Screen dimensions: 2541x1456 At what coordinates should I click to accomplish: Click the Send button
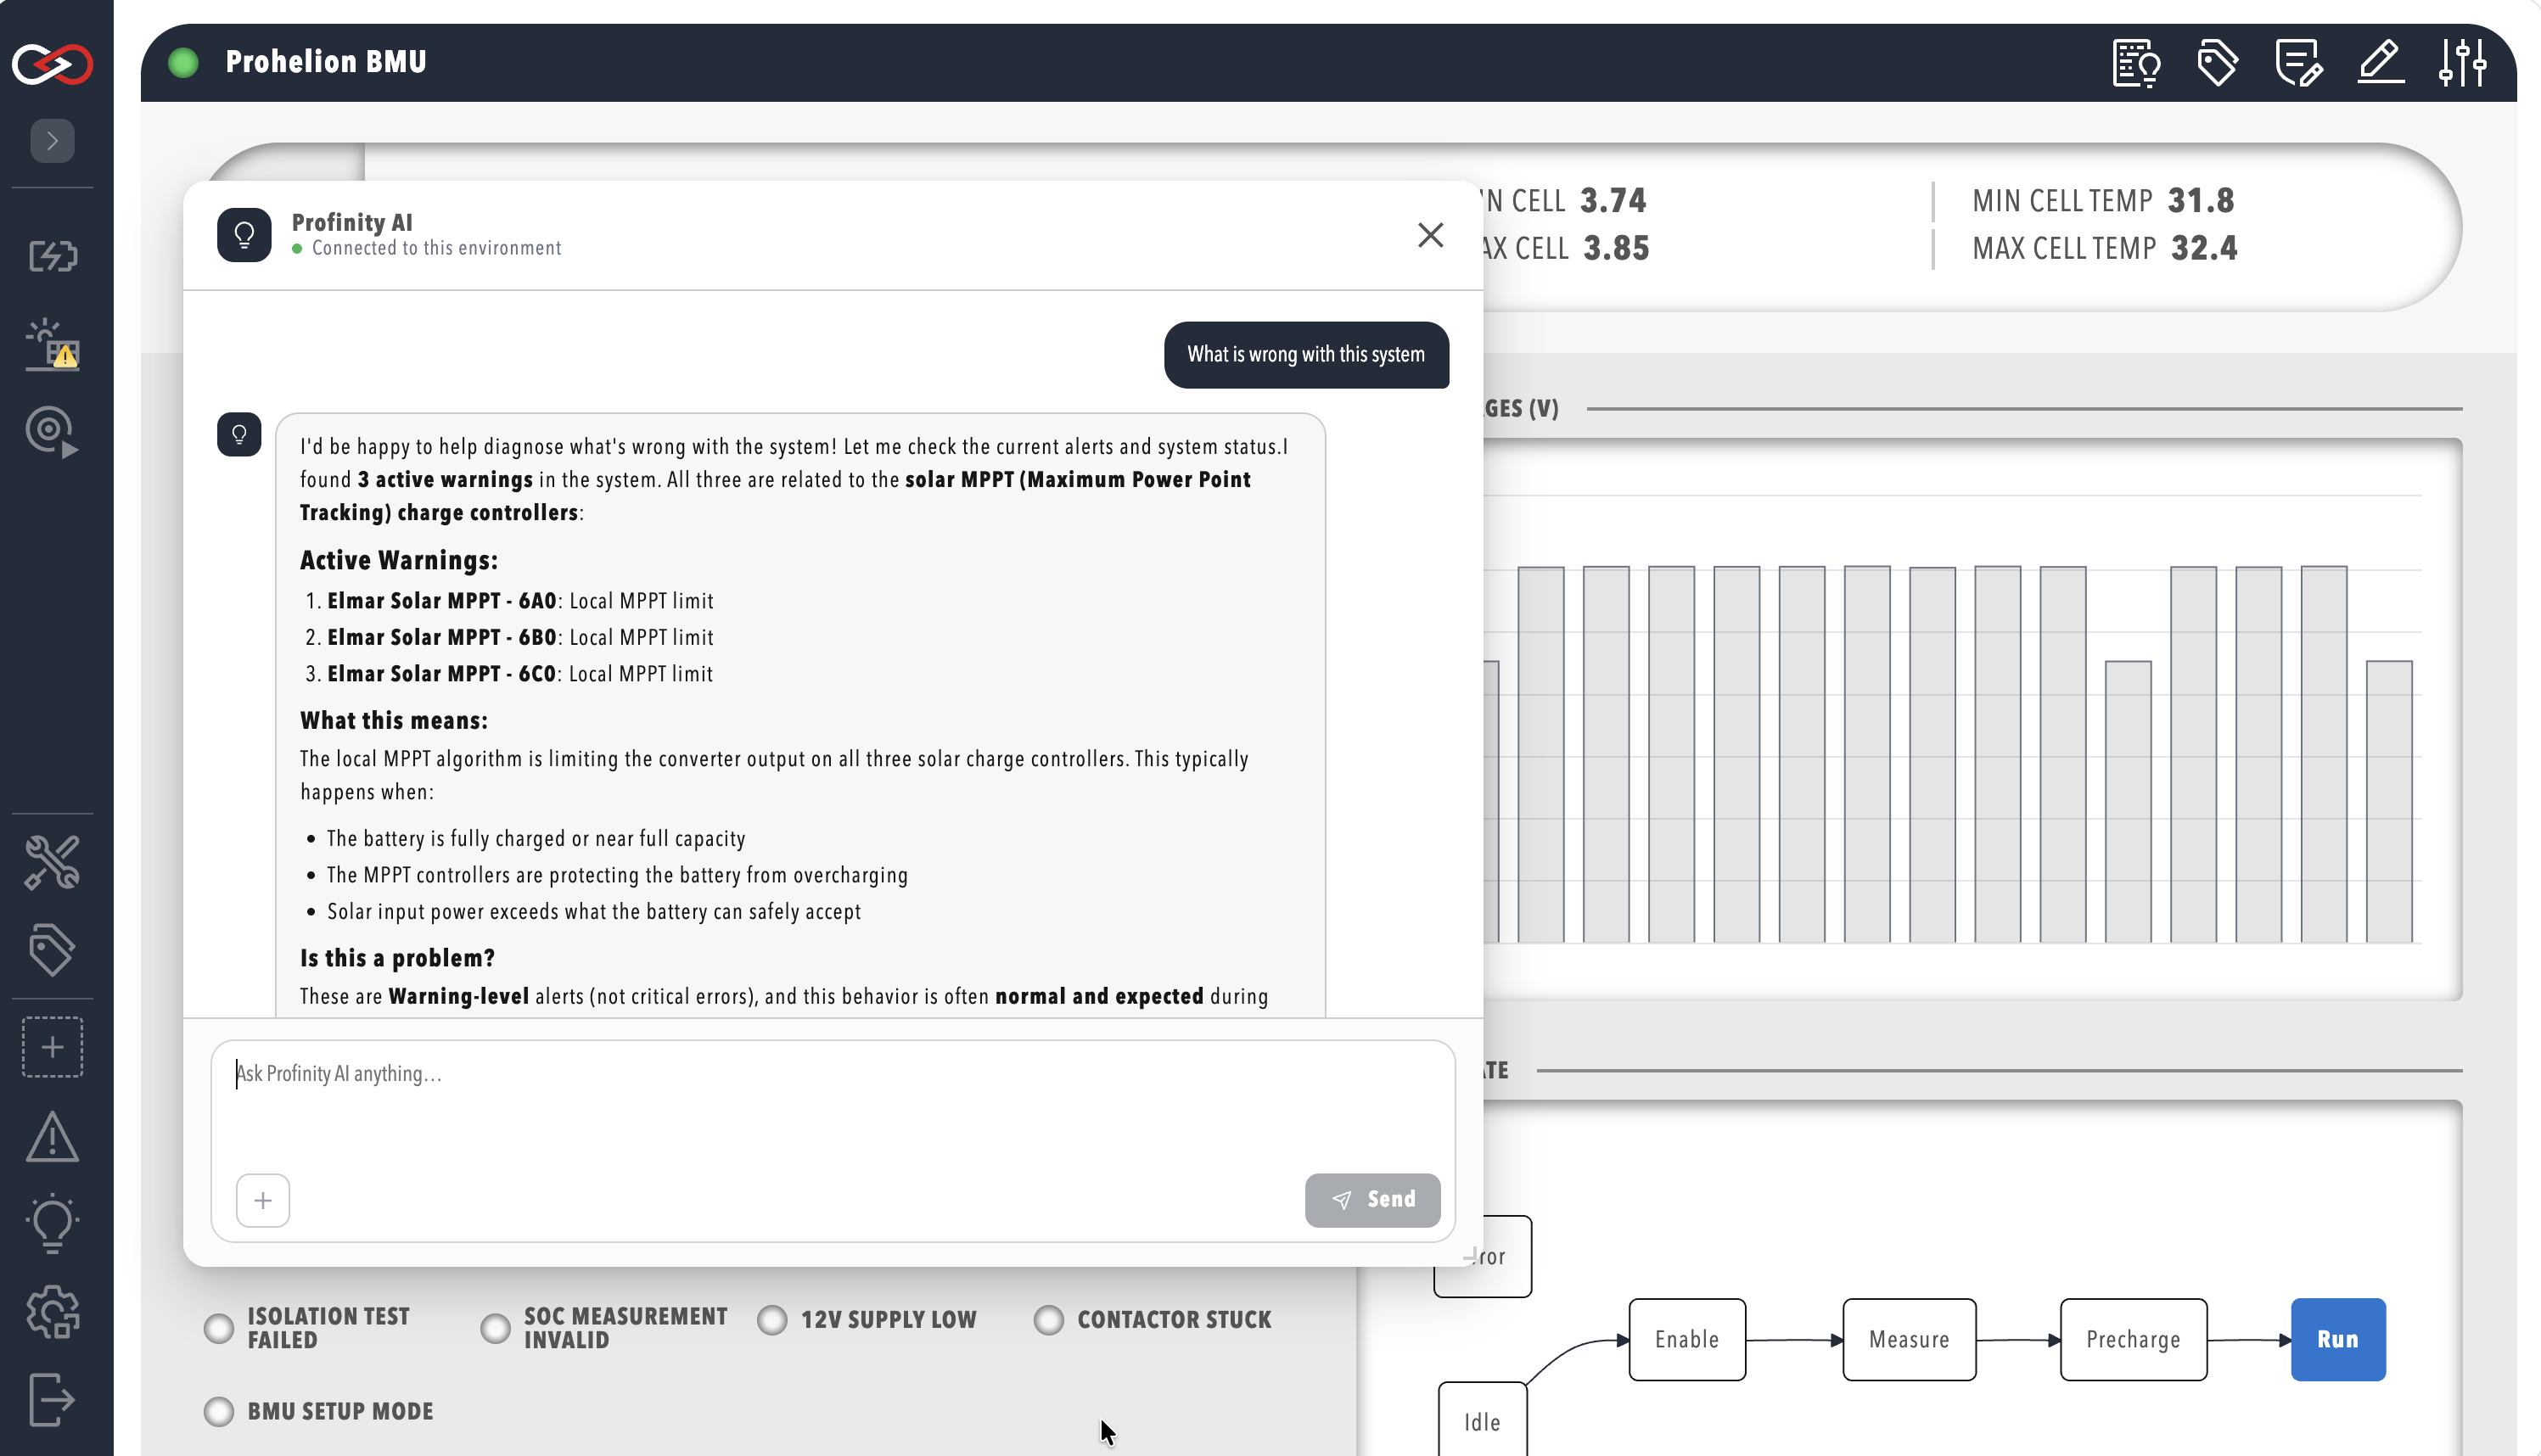tap(1372, 1200)
